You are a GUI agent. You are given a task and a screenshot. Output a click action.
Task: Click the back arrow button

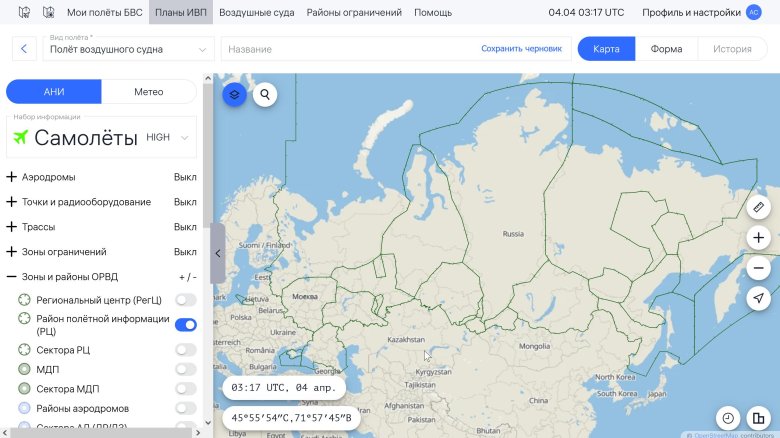pyautogui.click(x=23, y=49)
